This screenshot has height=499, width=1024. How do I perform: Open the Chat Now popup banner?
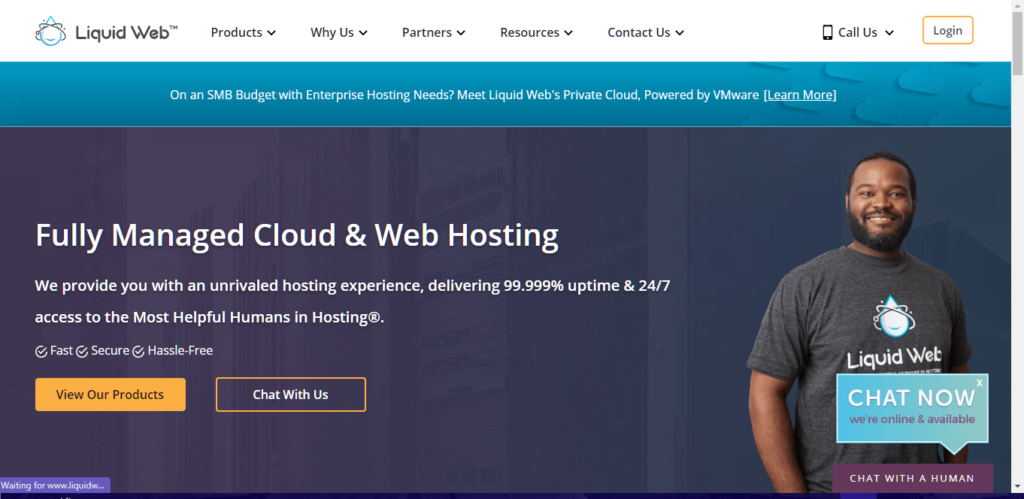[x=912, y=408]
